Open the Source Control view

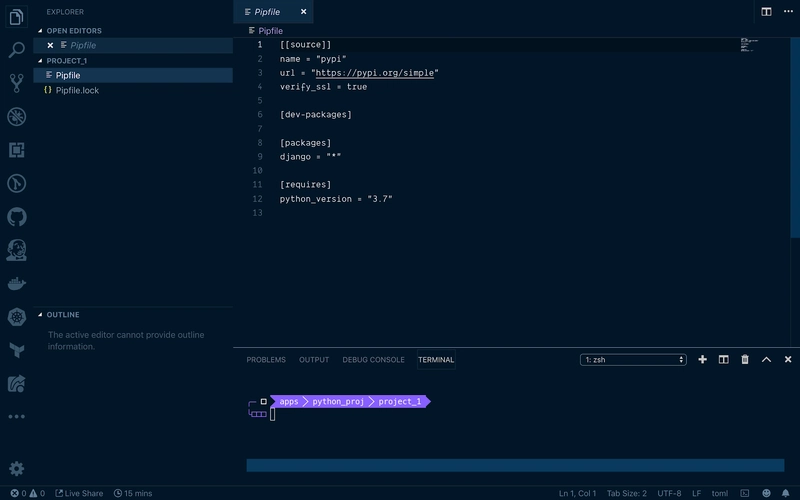pyautogui.click(x=16, y=83)
